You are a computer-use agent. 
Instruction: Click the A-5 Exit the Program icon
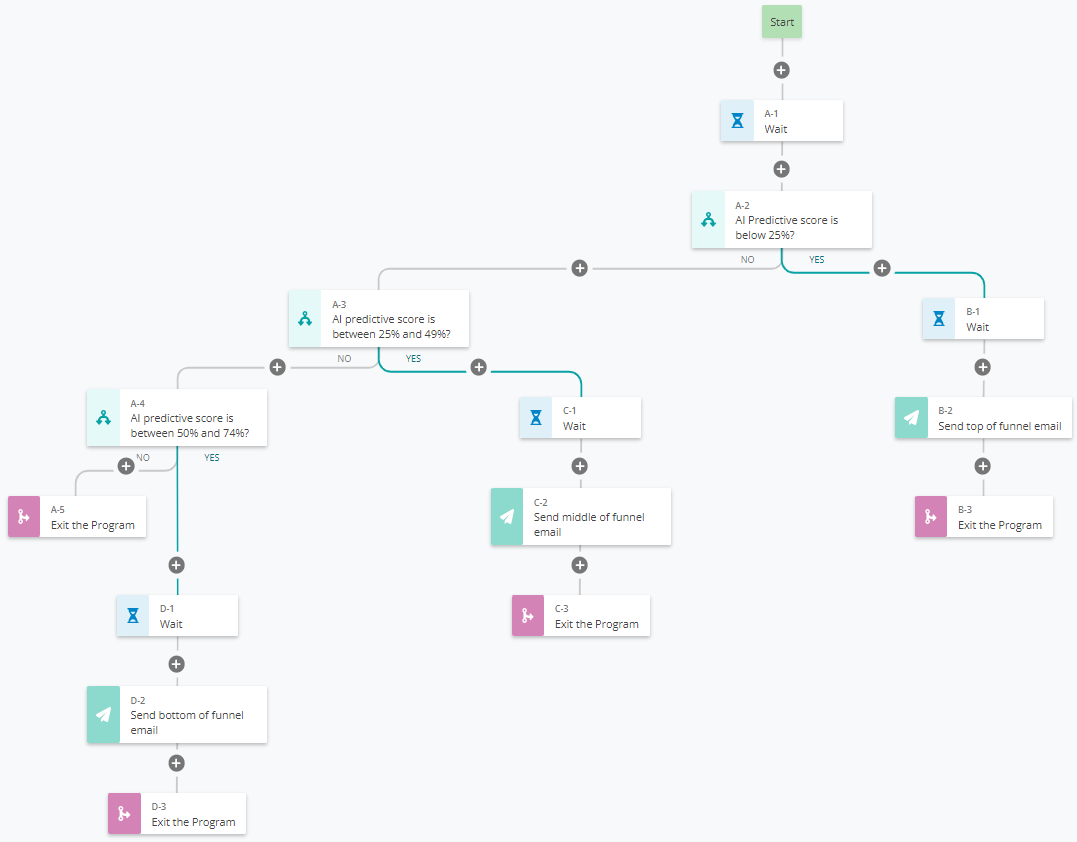[24, 516]
